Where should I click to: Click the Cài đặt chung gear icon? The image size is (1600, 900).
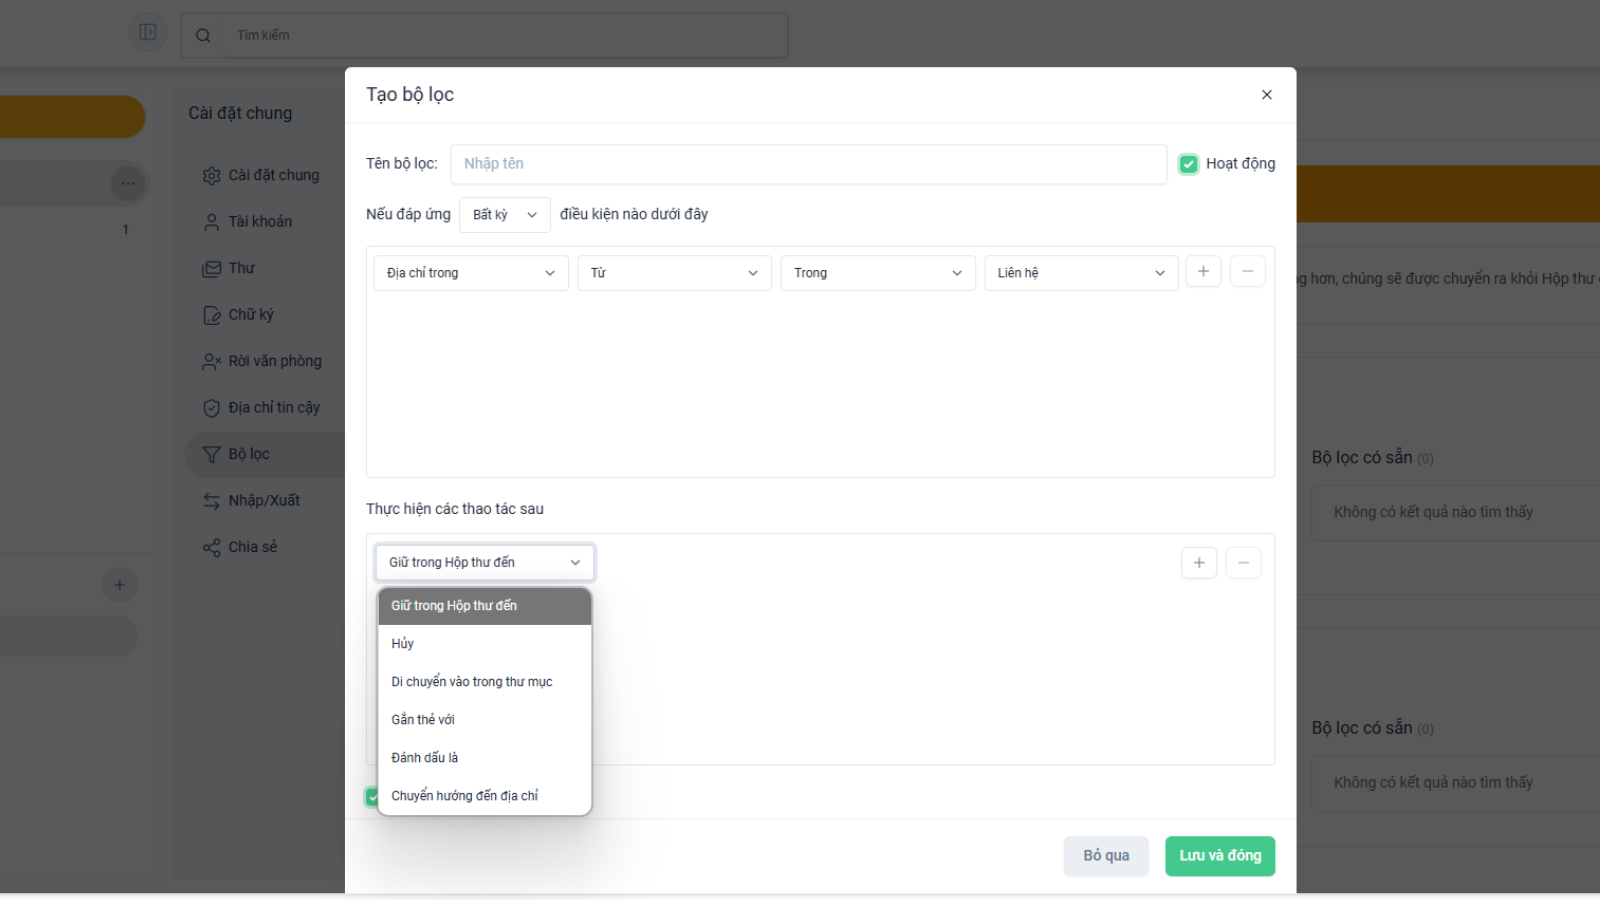(x=211, y=176)
